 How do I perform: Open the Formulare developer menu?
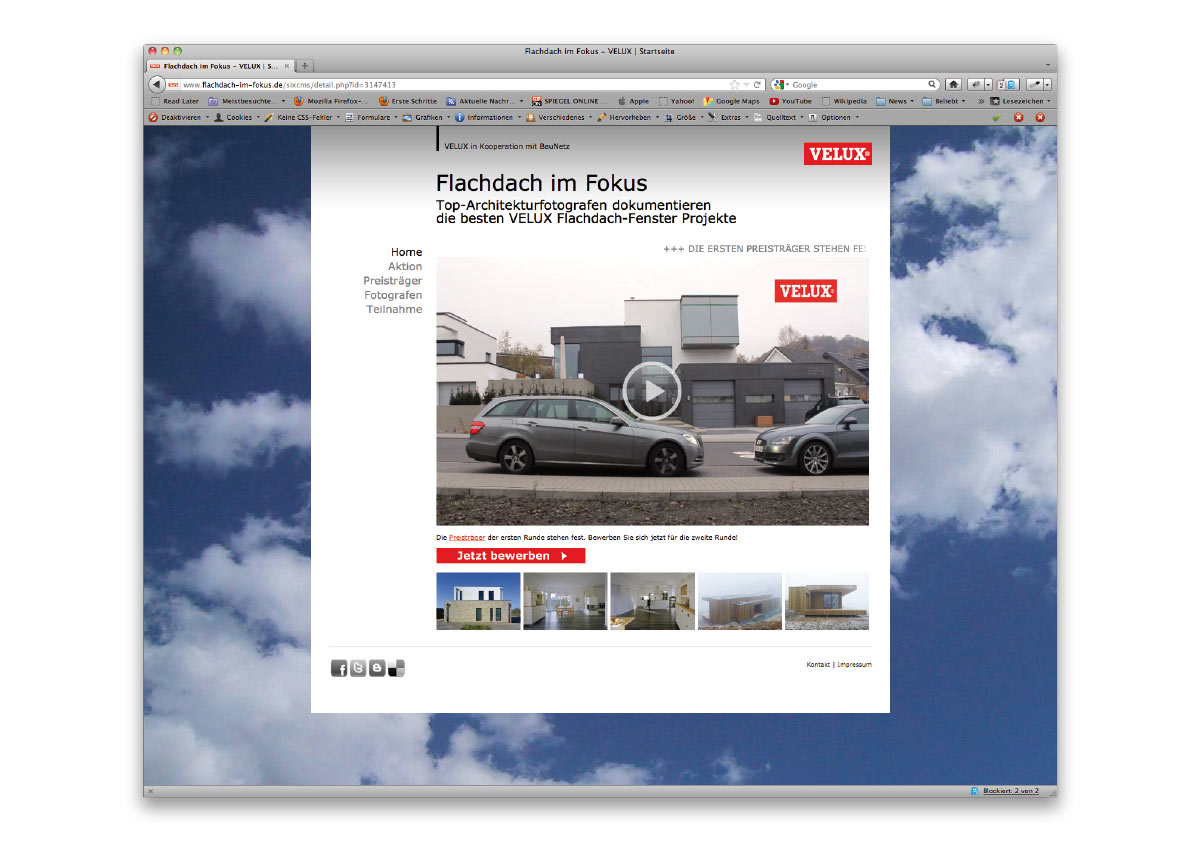coord(371,117)
